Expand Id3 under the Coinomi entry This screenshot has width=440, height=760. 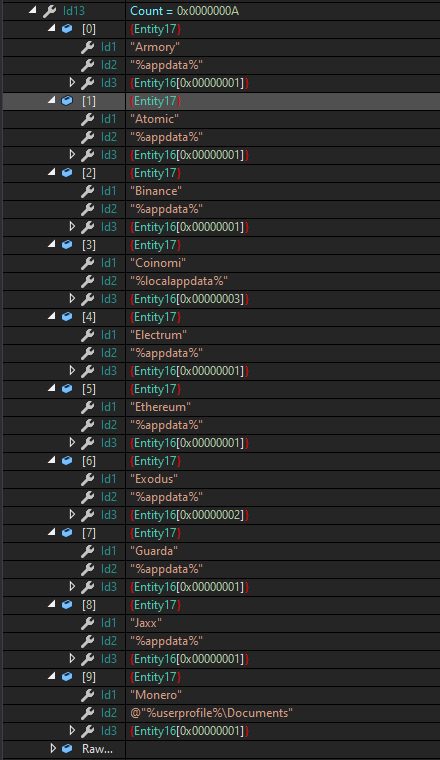click(x=72, y=299)
